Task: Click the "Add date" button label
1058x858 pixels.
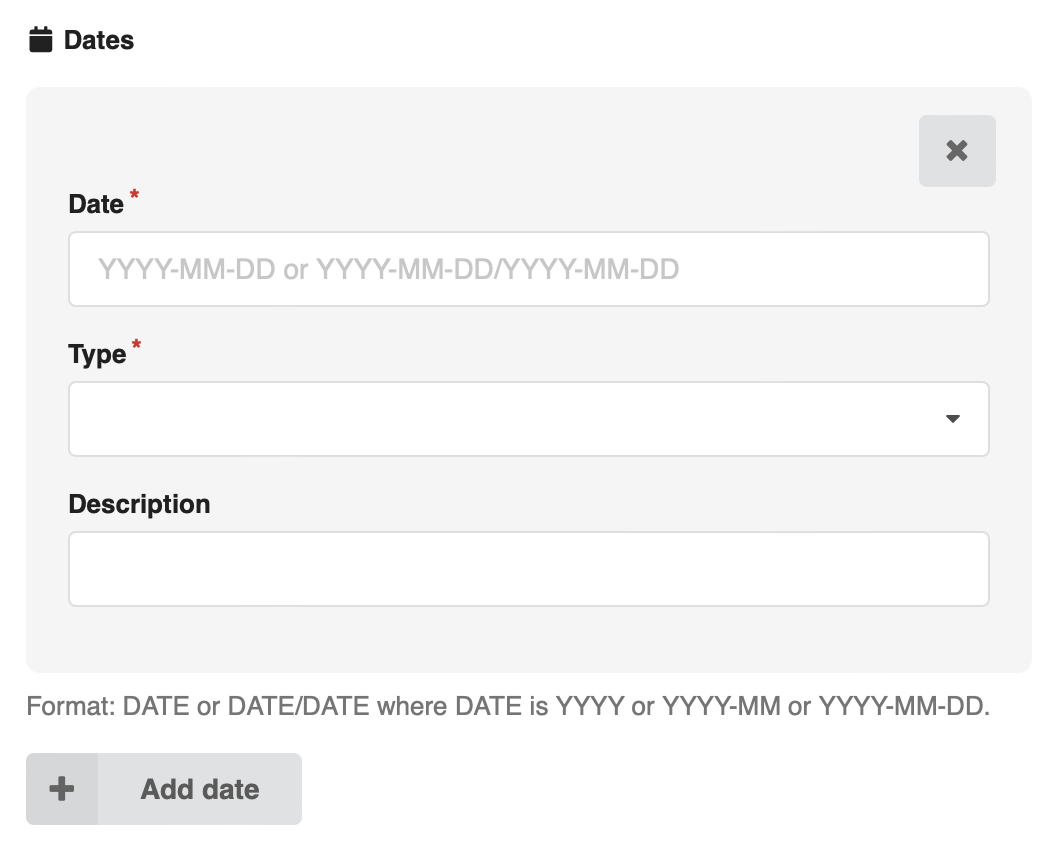Action: pos(200,789)
